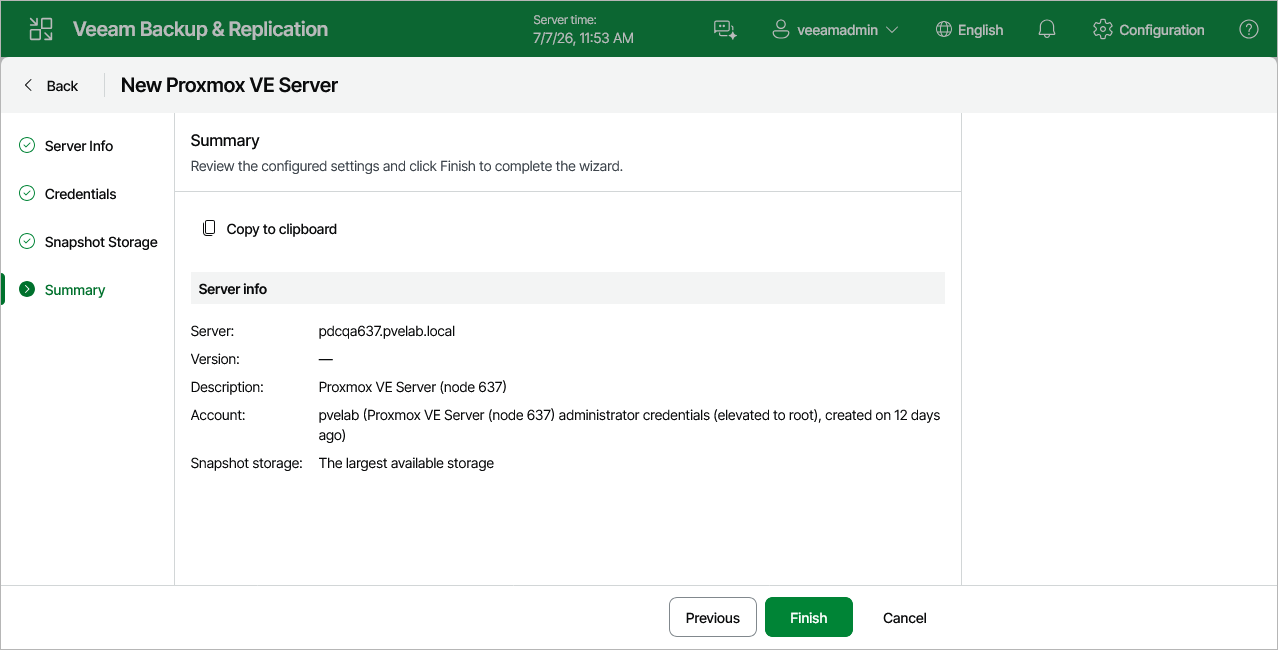Select the Server Info wizard step

[79, 146]
